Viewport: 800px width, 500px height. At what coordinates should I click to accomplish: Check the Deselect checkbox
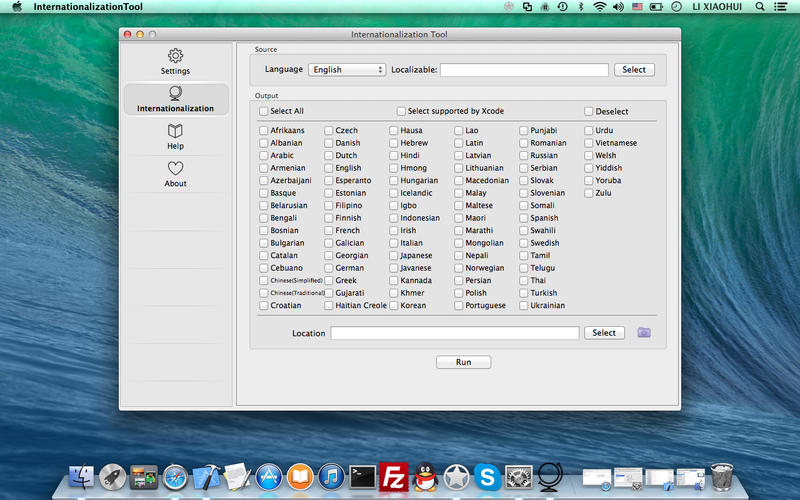tap(588, 111)
